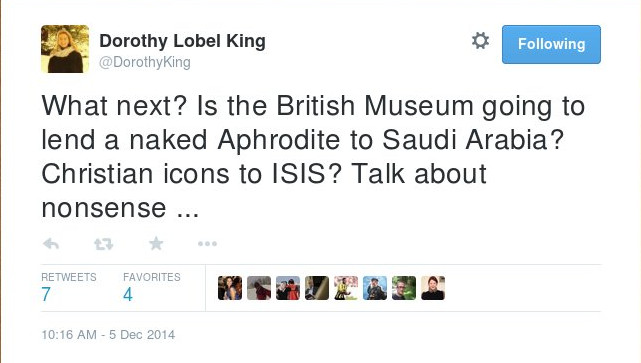This screenshot has height=363, width=641.
Task: Click the 10:16 AM - 5 Dec 2014 timestamp
Action: click(x=108, y=335)
